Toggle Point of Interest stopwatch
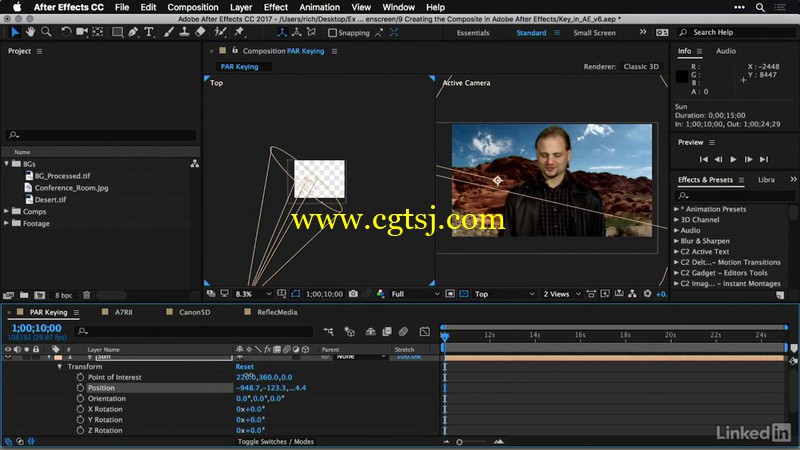Viewport: 800px width, 450px height. [x=80, y=377]
